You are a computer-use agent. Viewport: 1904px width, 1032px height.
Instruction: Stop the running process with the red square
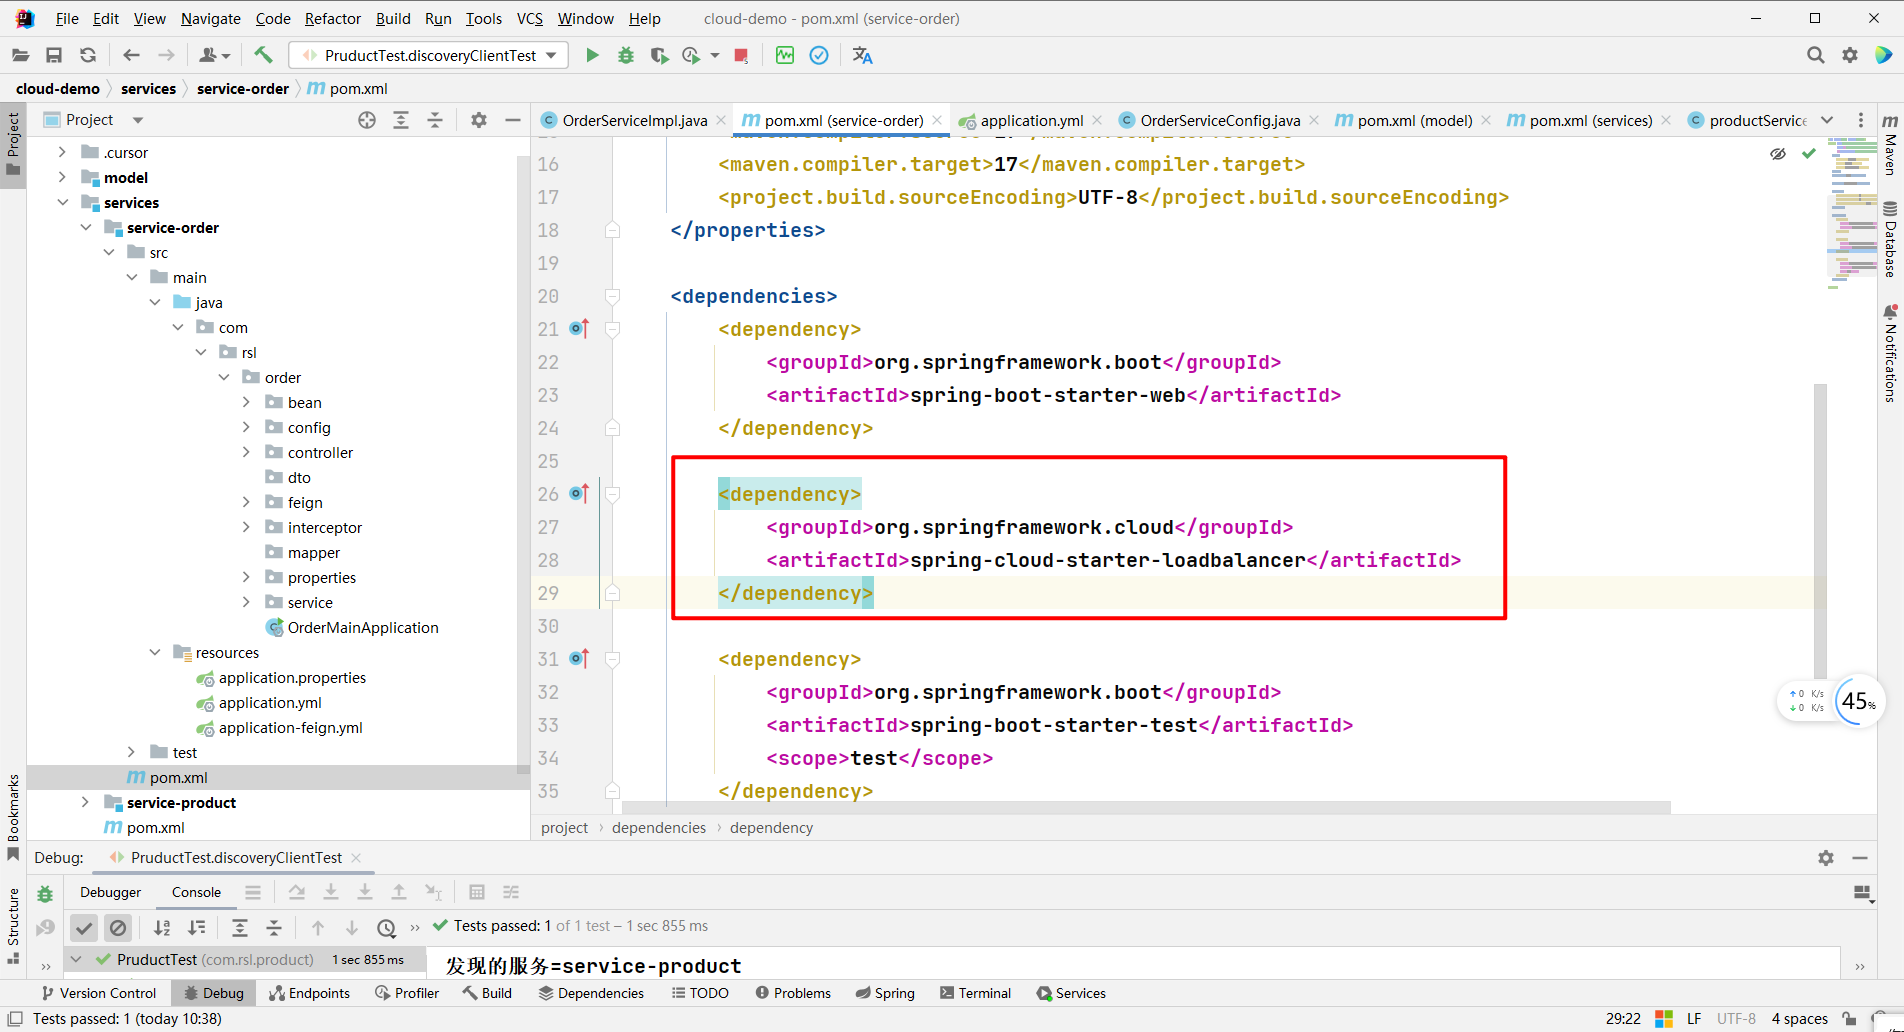[741, 56]
